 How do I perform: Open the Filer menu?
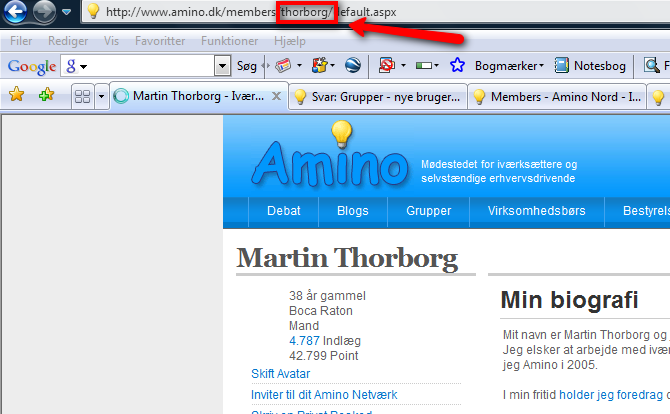pyautogui.click(x=21, y=41)
